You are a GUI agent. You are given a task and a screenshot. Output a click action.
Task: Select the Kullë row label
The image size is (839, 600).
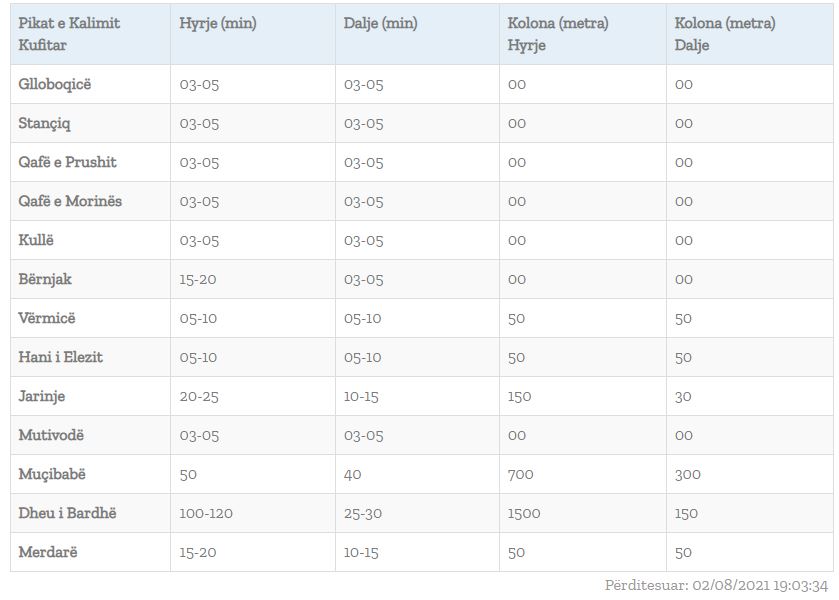[35, 240]
